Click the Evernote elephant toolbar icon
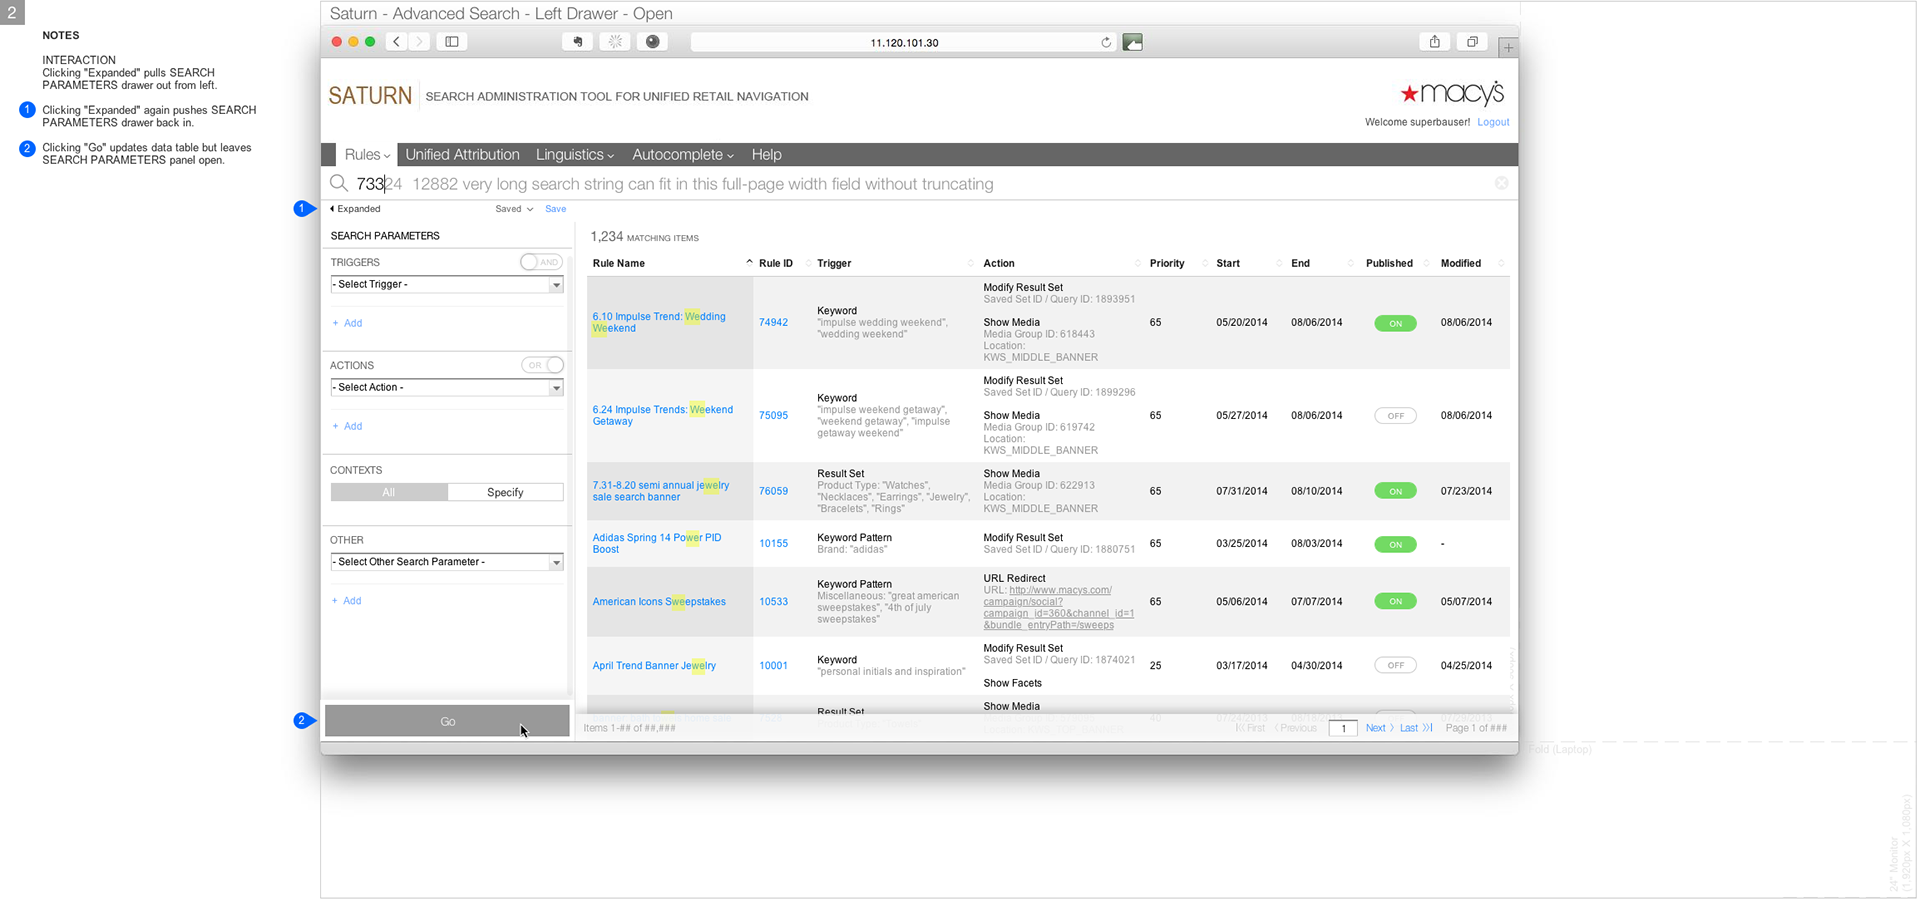This screenshot has height=901, width=1920. (577, 42)
